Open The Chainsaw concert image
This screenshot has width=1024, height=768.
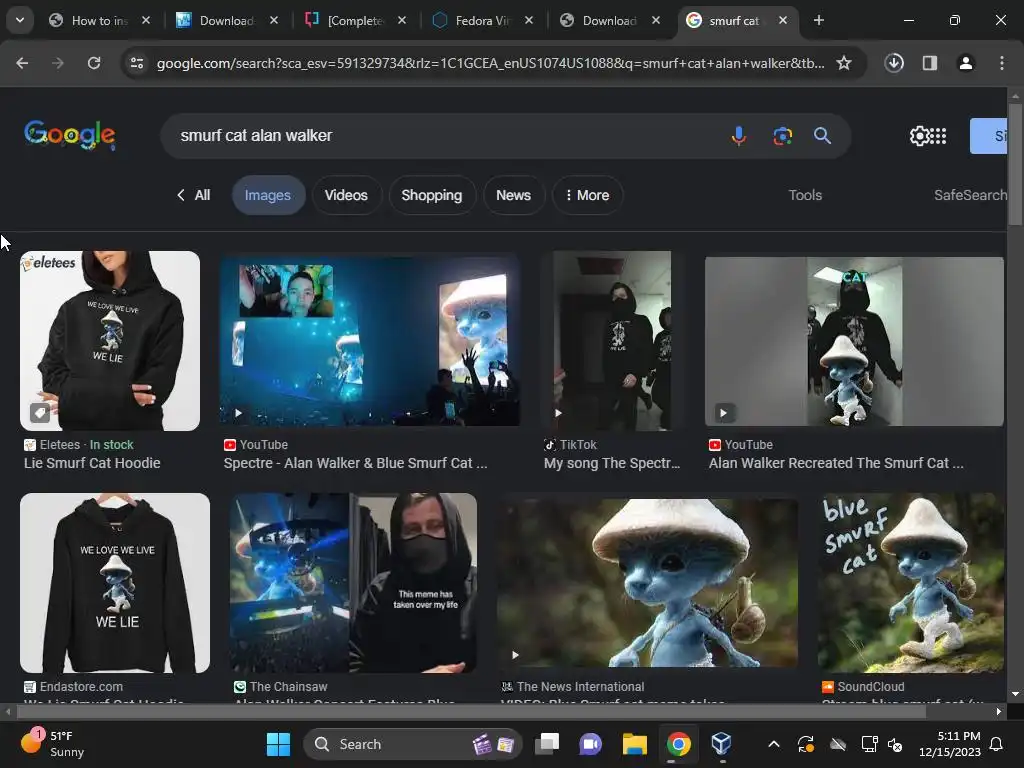click(x=353, y=583)
